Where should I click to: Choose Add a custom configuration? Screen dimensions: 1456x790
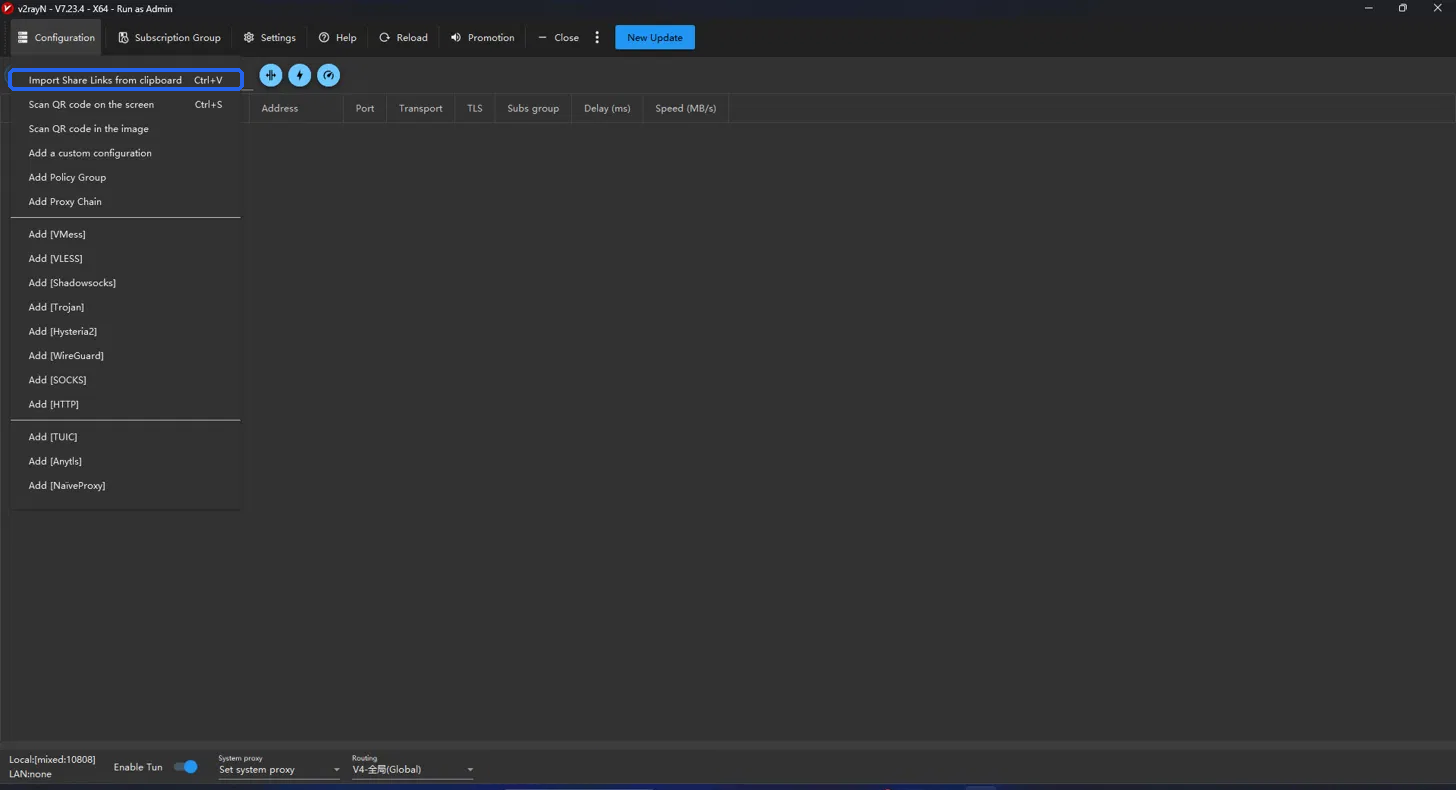[125, 153]
